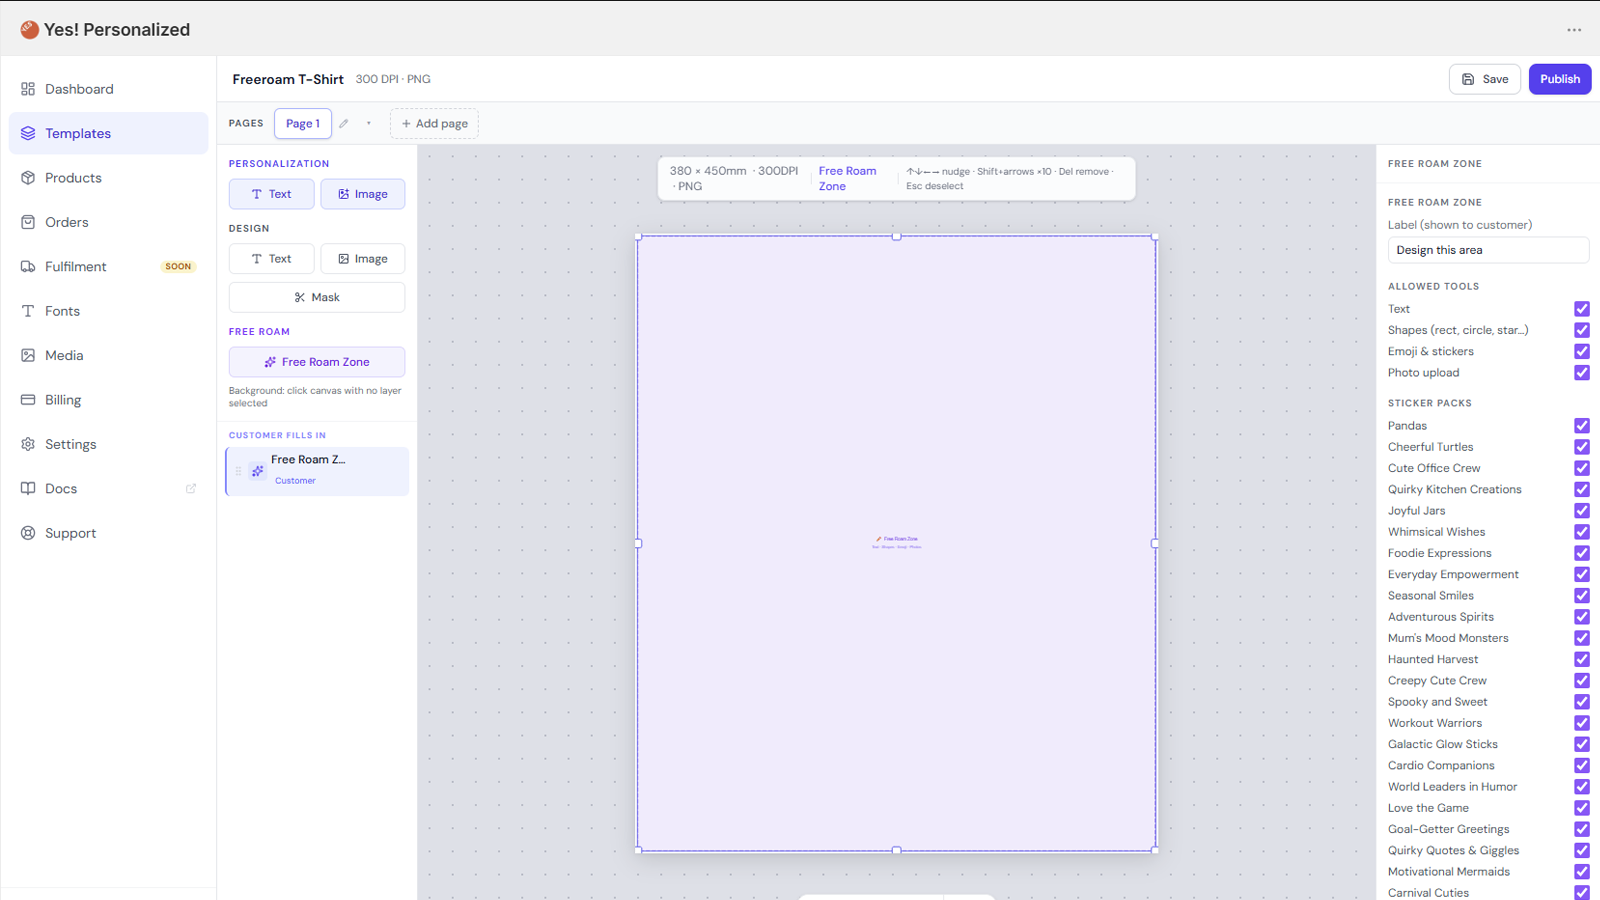Click the Fulfilment truck icon
Viewport: 1600px width, 900px height.
pyautogui.click(x=28, y=267)
